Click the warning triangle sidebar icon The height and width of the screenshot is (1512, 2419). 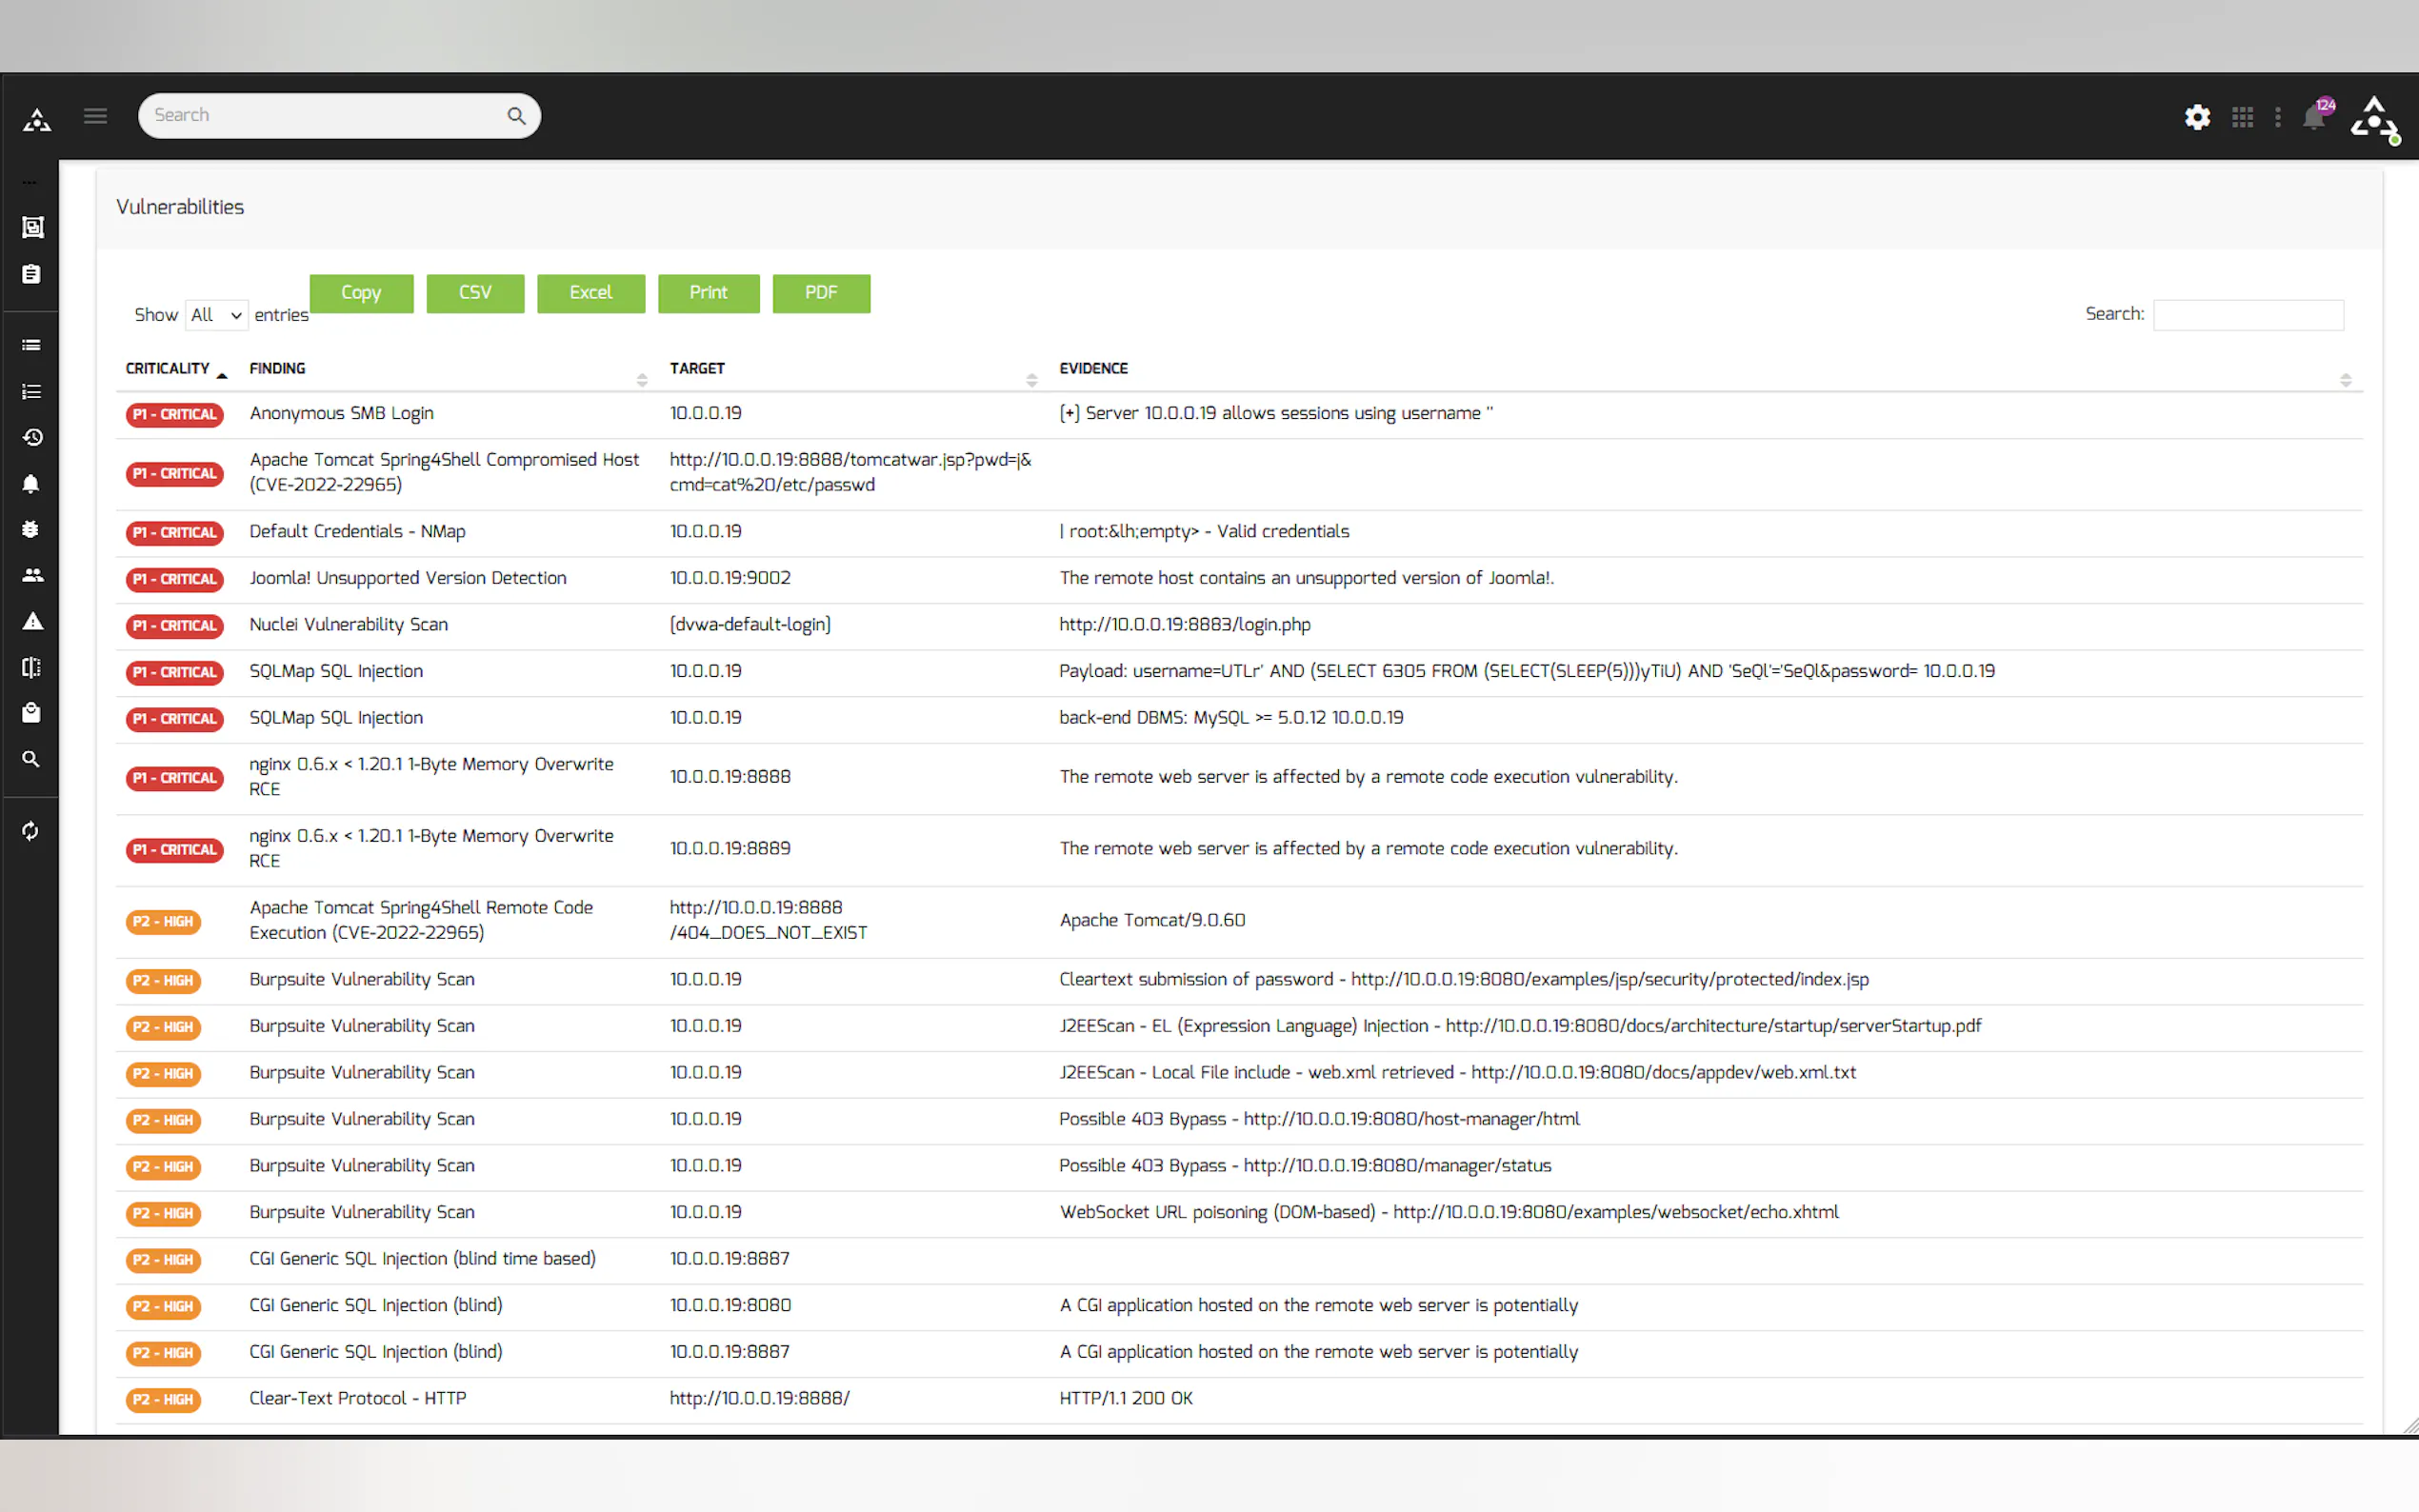pos(32,621)
